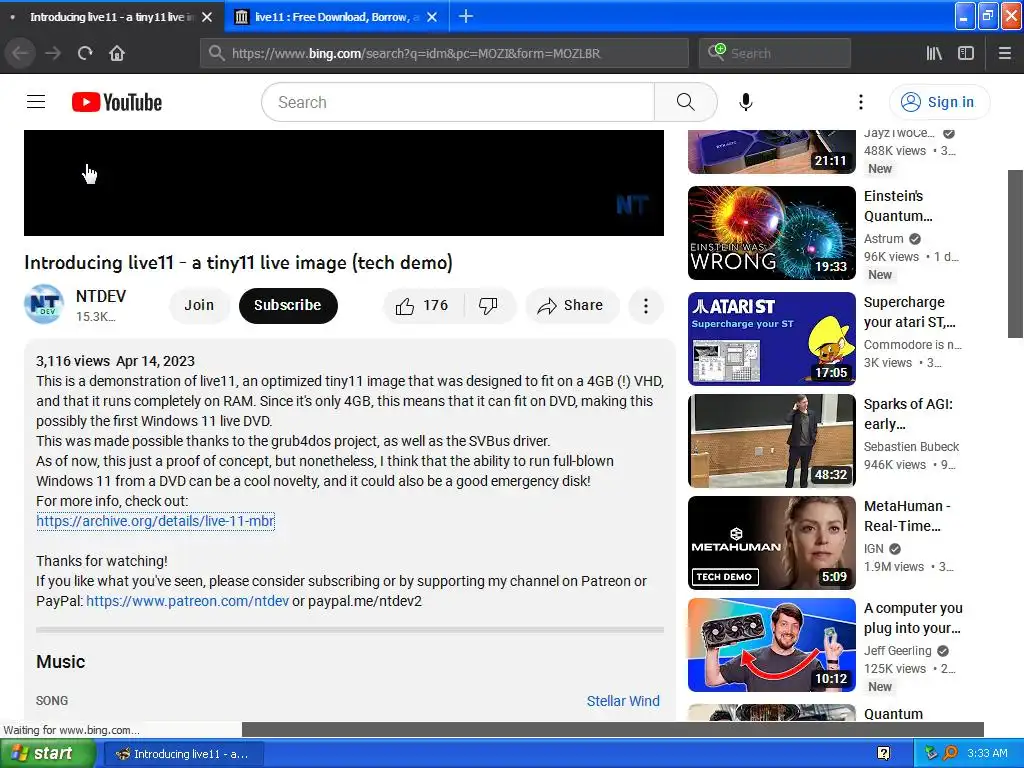Click the Share button
Viewport: 1024px width, 768px height.
click(x=570, y=306)
